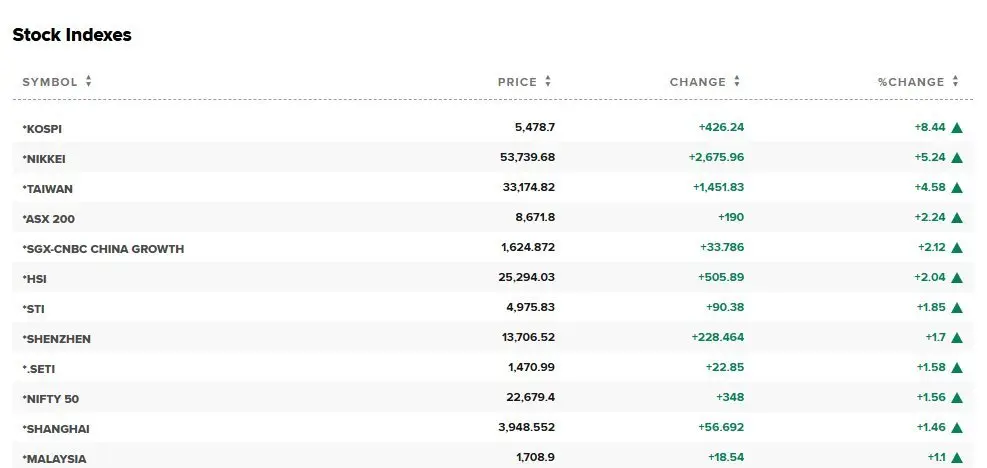Viewport: 987px width, 468px height.
Task: Sort table by Change column arrows
Action: click(x=737, y=82)
